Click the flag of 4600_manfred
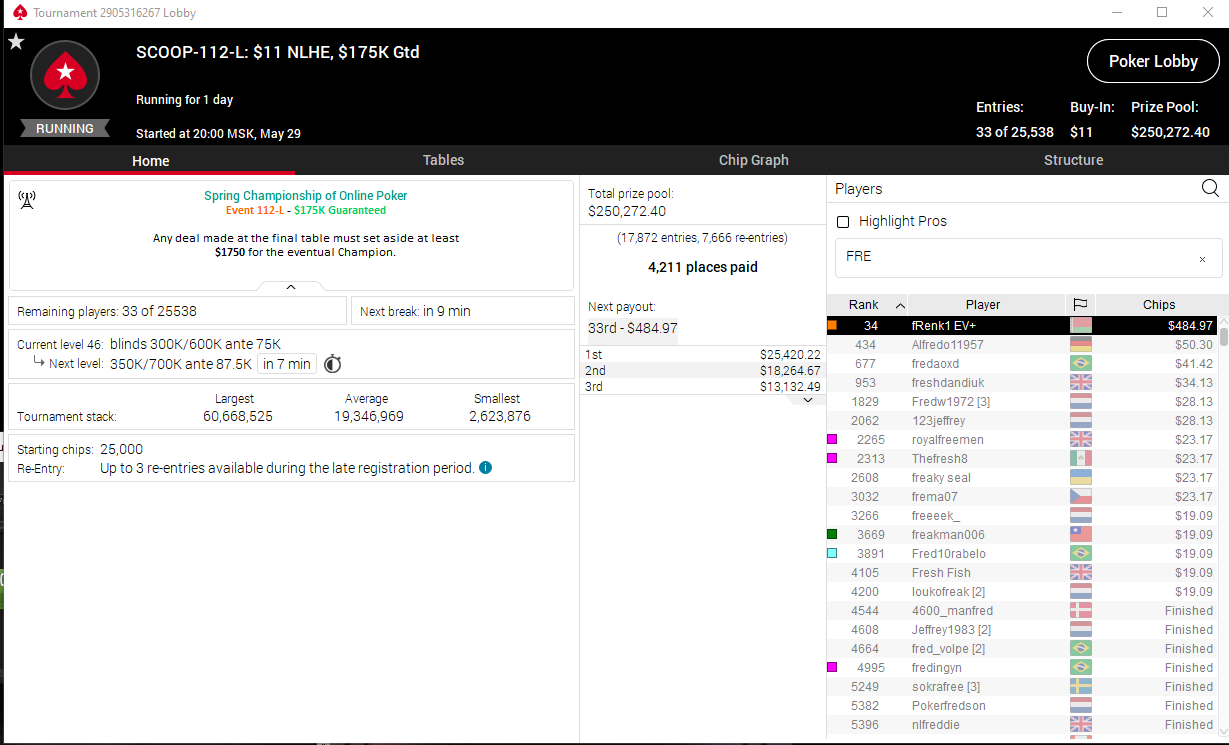This screenshot has height=745, width=1229. 1080,610
